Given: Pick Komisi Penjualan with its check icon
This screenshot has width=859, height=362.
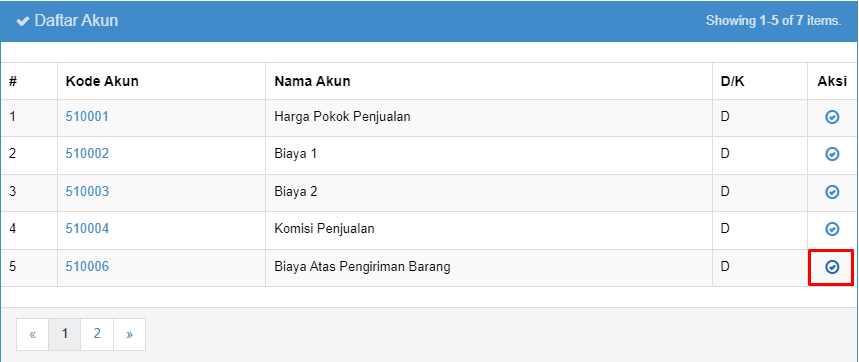Looking at the screenshot, I should tap(832, 229).
